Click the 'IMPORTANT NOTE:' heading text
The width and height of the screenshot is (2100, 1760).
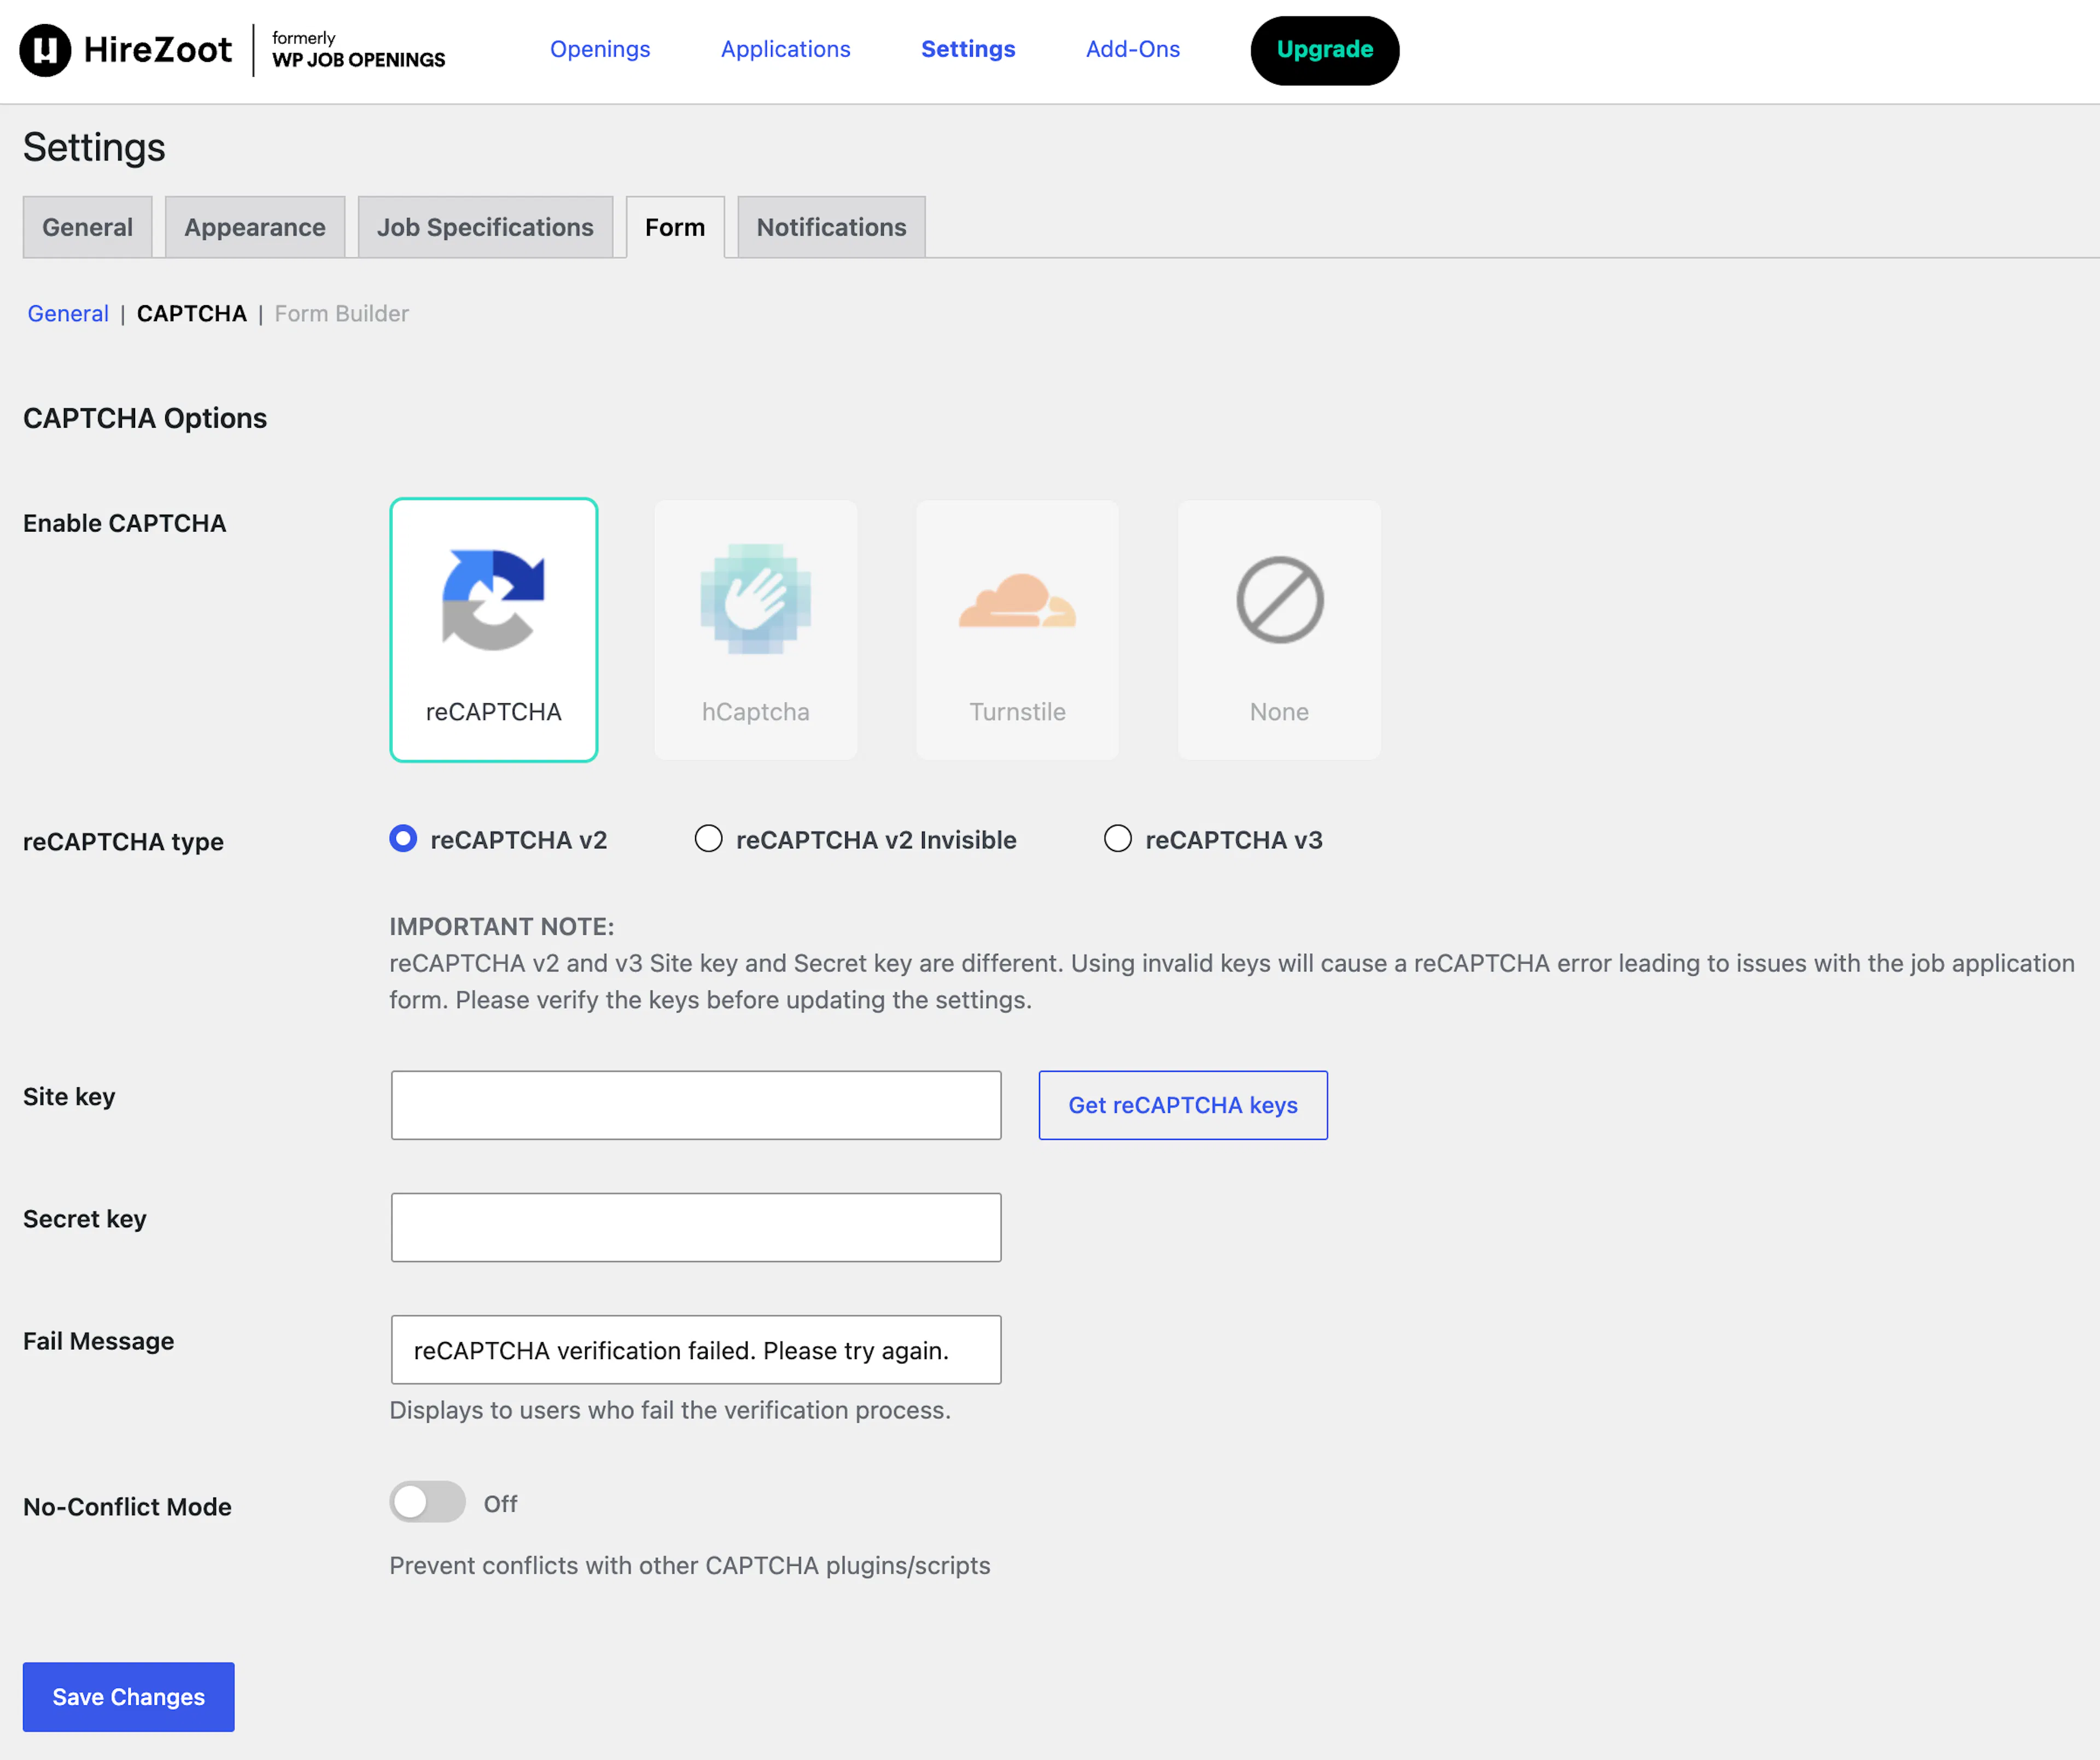(x=502, y=927)
